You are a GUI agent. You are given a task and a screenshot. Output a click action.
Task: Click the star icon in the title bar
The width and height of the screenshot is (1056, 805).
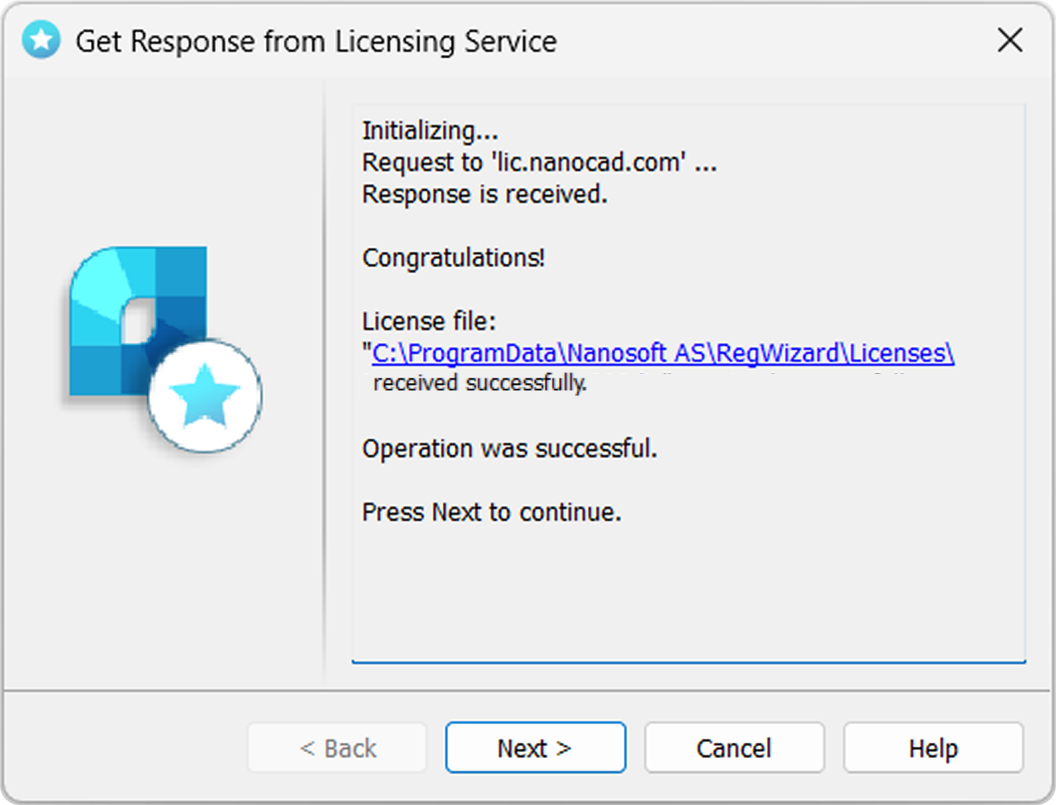(40, 40)
